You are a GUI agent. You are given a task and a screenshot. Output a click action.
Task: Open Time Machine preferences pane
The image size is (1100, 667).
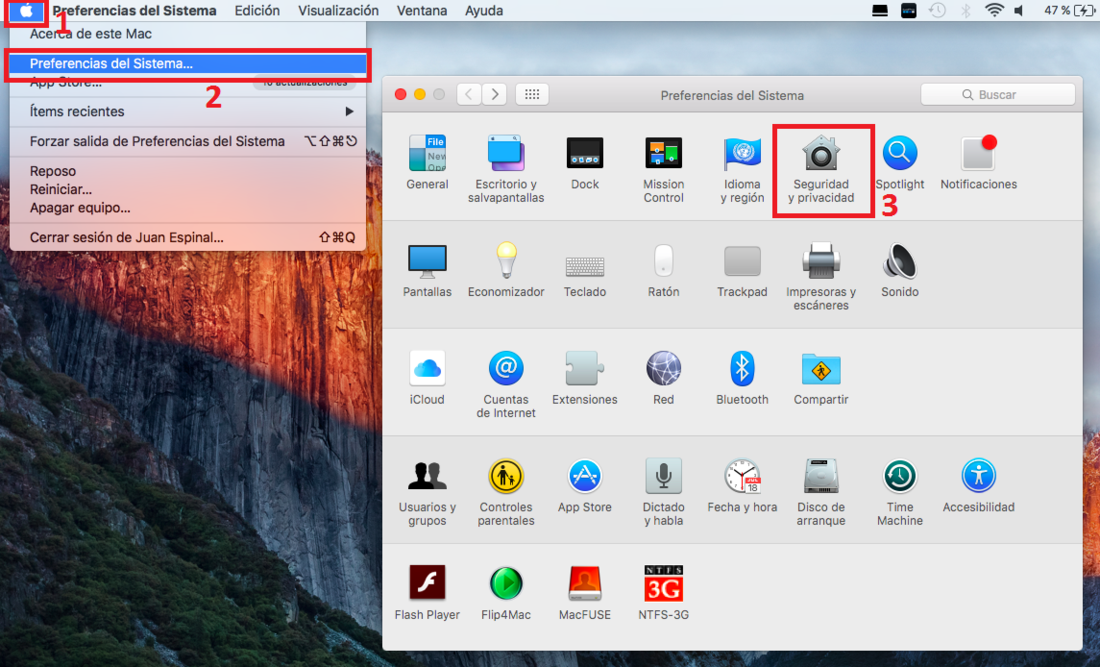(899, 492)
